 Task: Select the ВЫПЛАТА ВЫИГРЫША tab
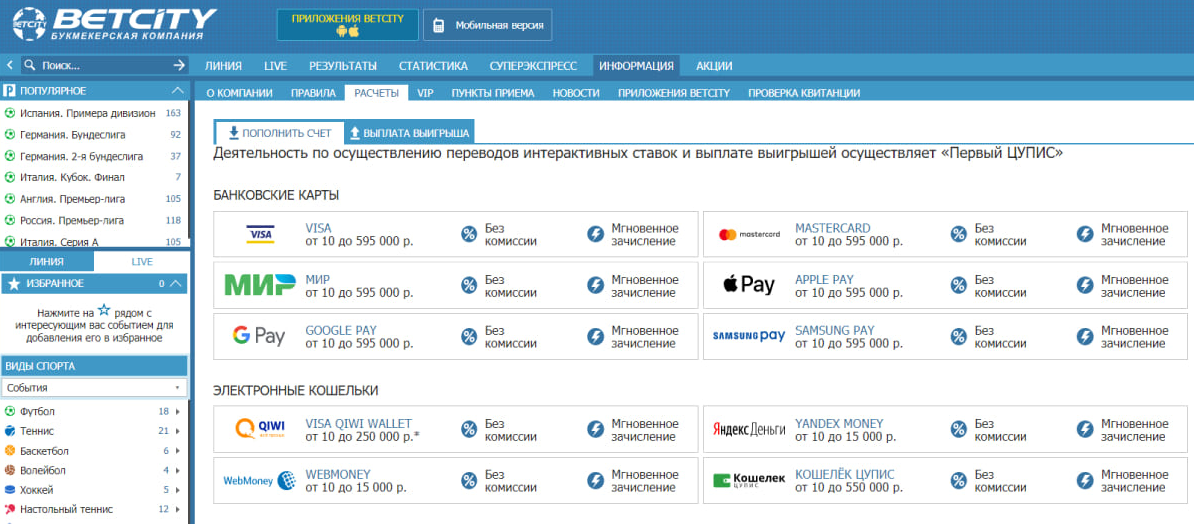(410, 133)
